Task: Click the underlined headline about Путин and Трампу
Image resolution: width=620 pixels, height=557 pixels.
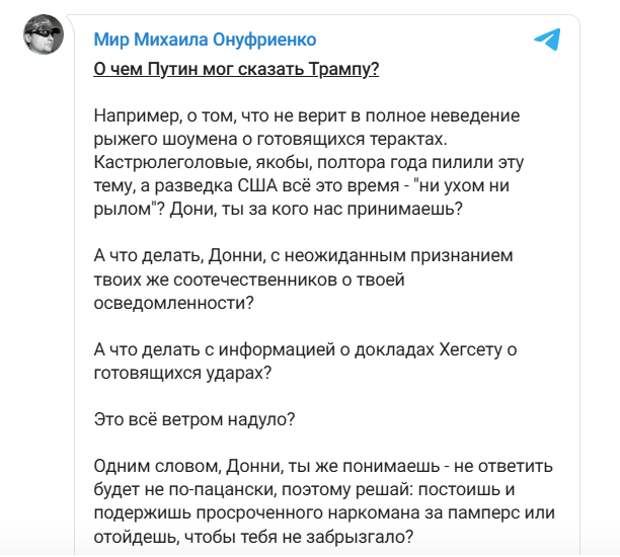Action: 236,69
